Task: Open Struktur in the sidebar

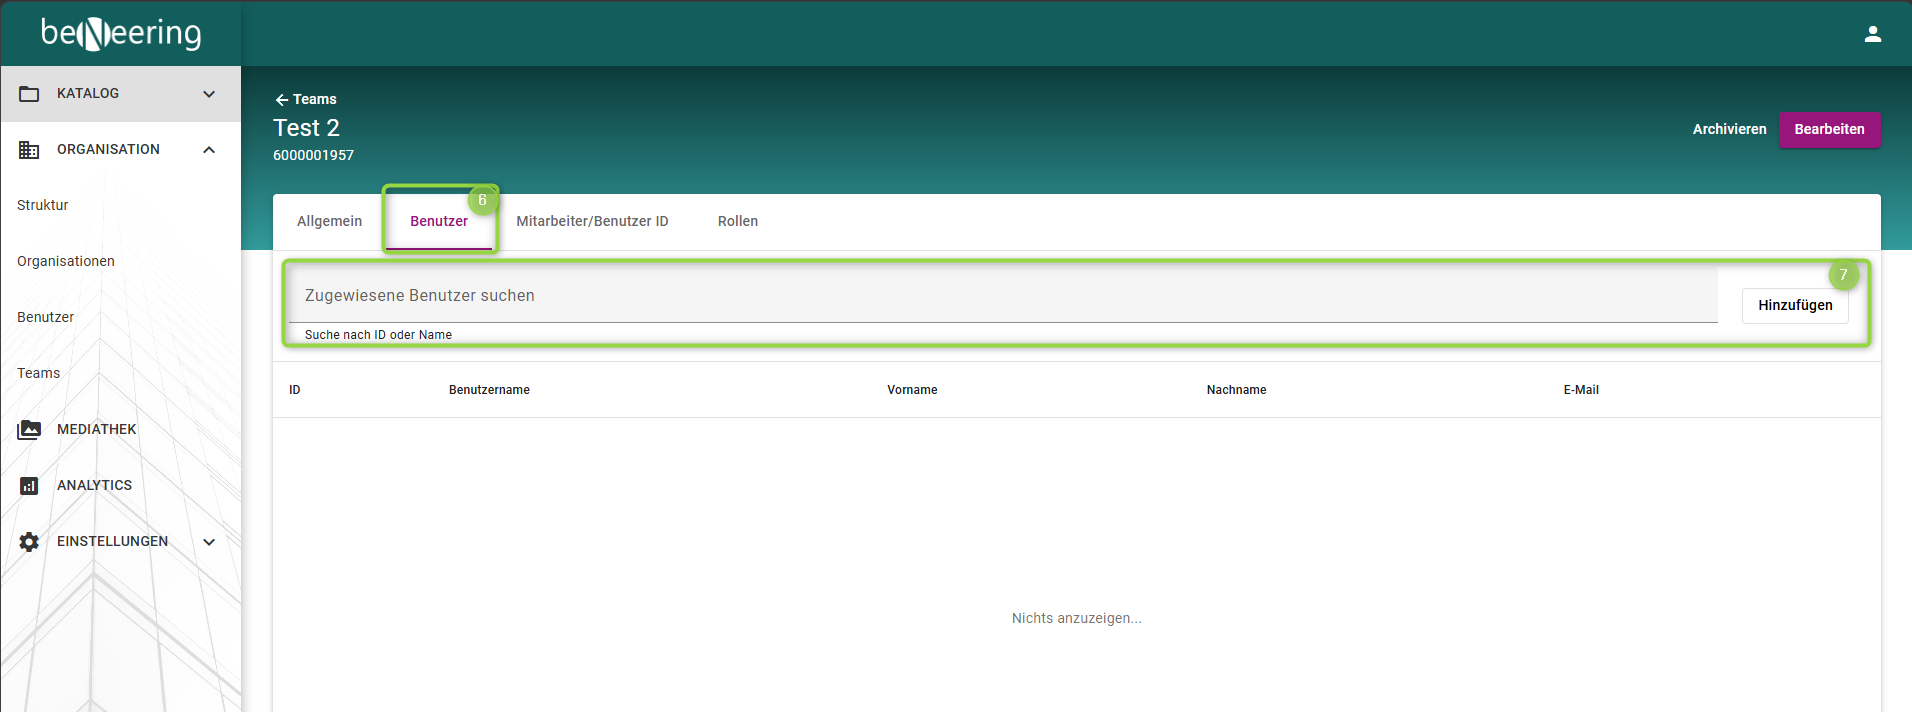Action: click(x=43, y=205)
